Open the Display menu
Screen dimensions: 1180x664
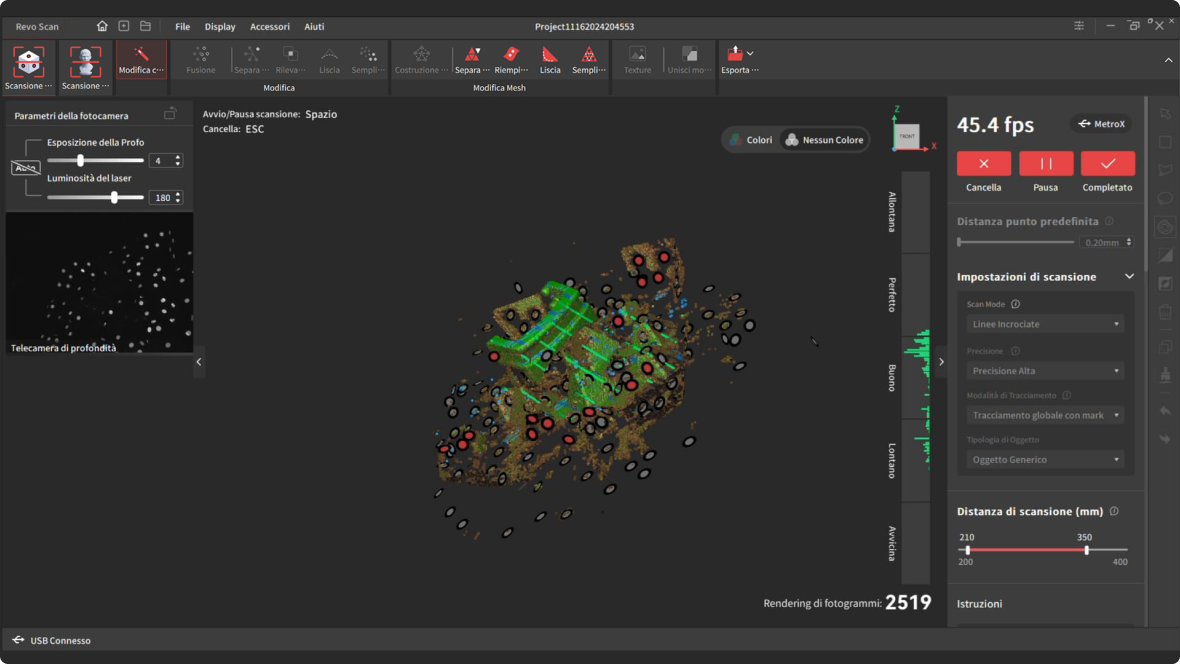pyautogui.click(x=220, y=27)
